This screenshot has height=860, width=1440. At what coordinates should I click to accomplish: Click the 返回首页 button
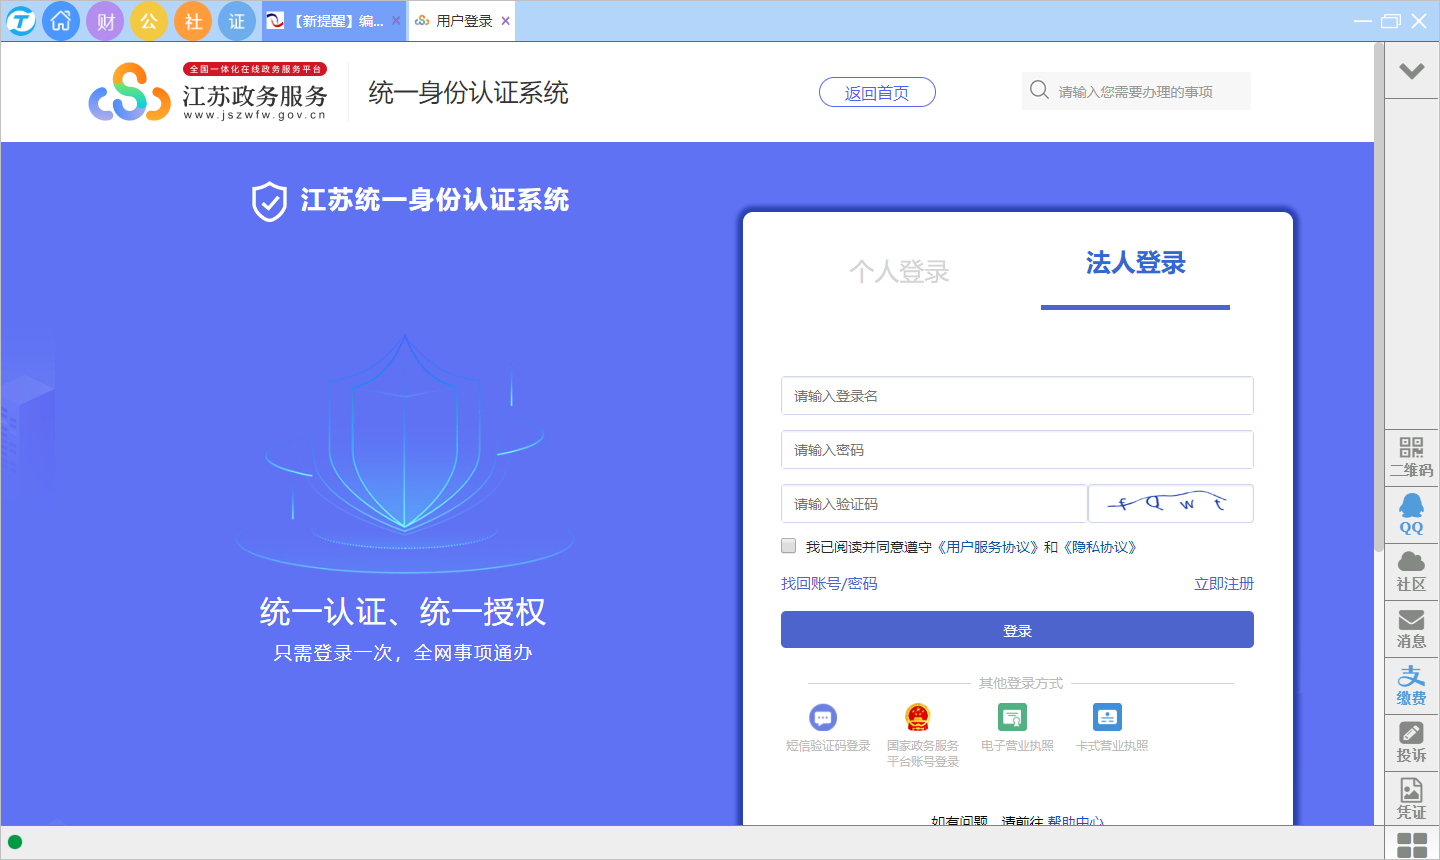click(877, 93)
